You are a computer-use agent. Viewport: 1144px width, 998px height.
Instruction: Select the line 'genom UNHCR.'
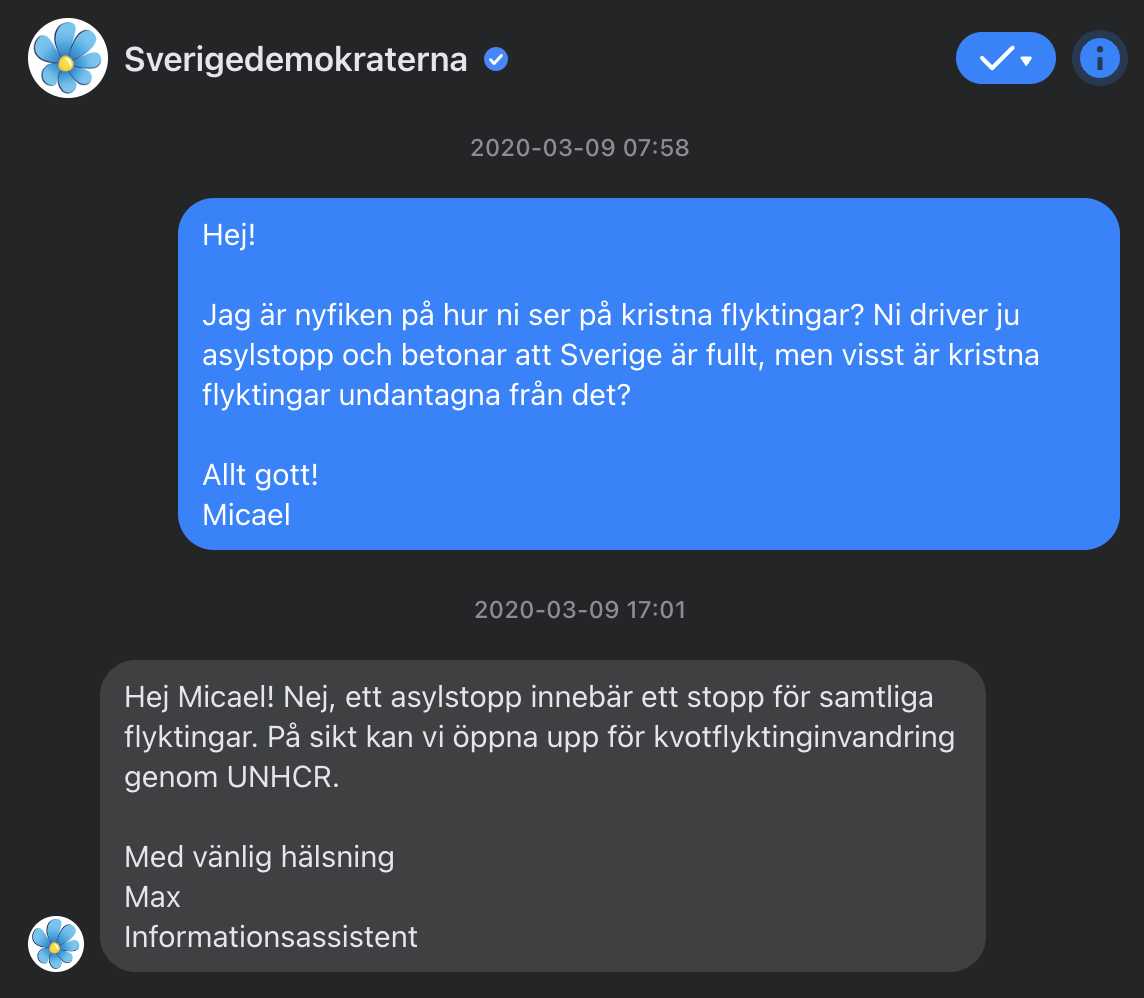tap(232, 778)
